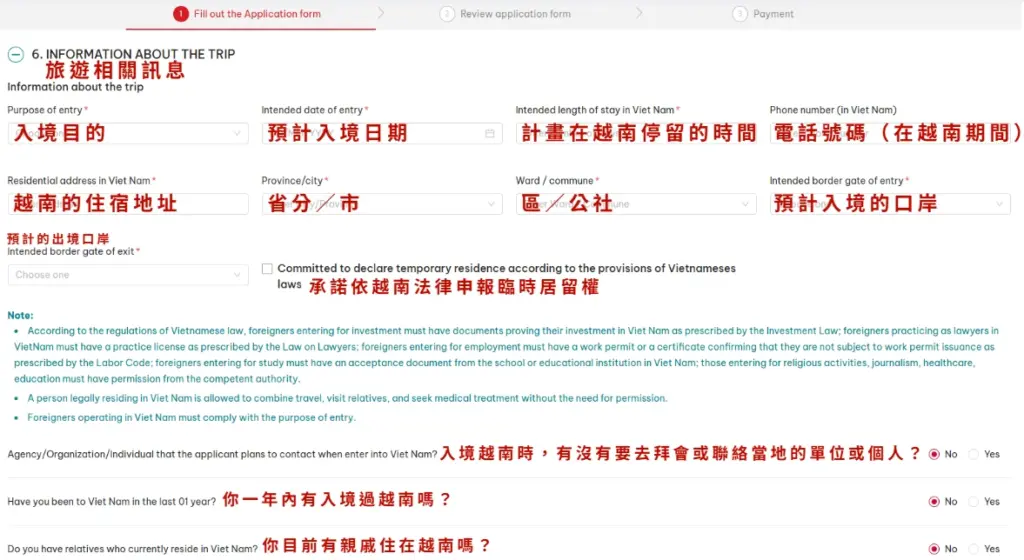Click the 'Note:' label text
This screenshot has height=560, width=1024.
click(20, 315)
